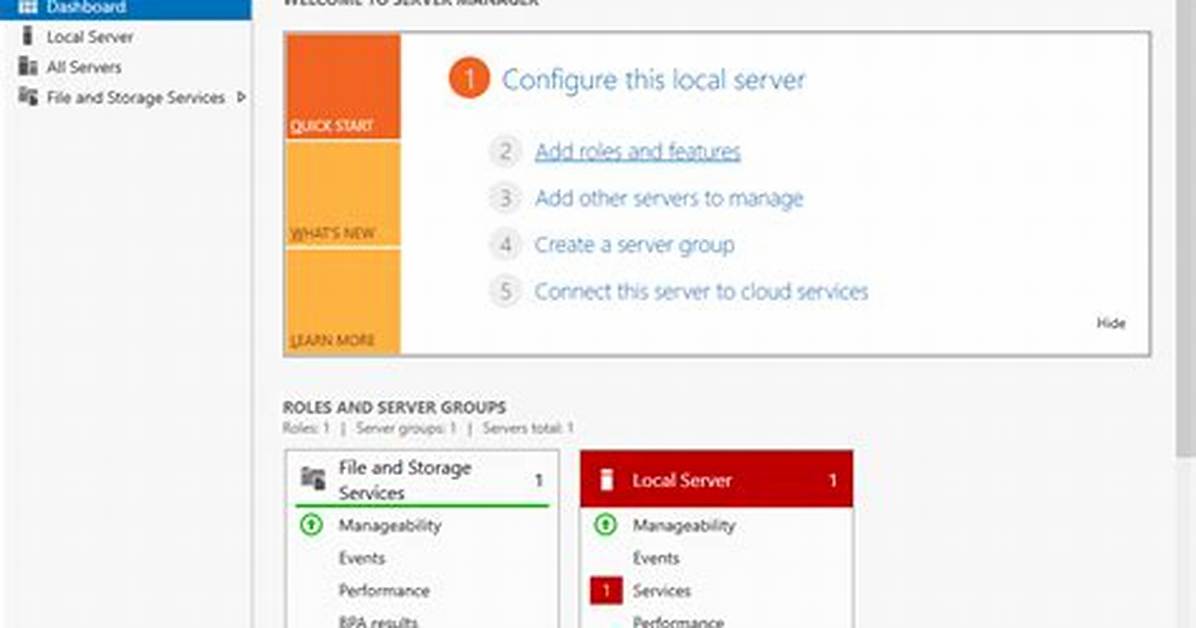Click the Local Server icon in sidebar
Screen dimensions: 1196x628
tap(27, 36)
